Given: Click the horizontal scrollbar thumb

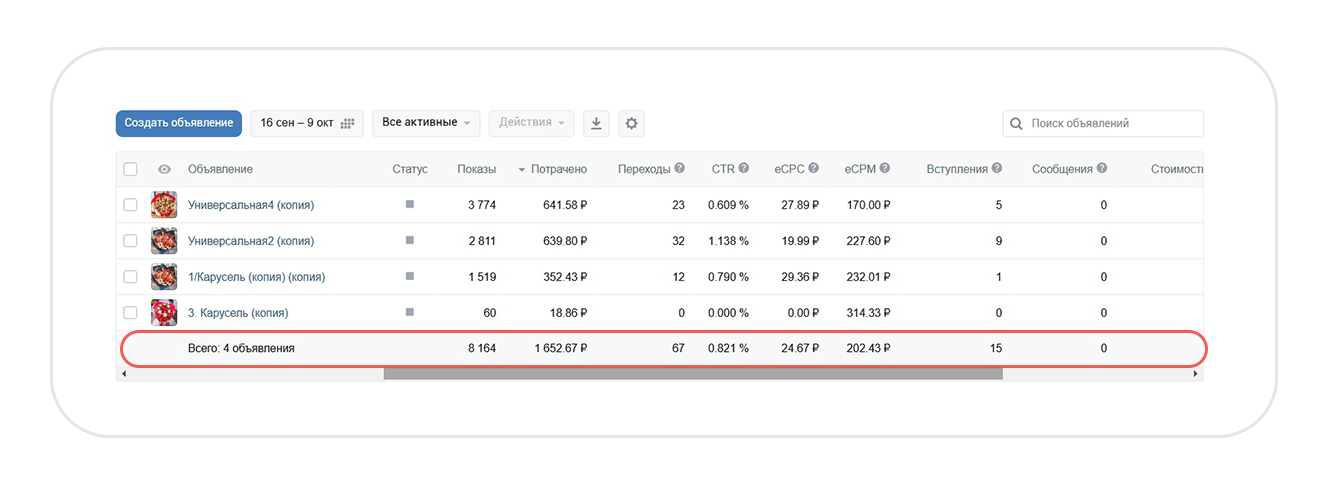Looking at the screenshot, I should (x=692, y=374).
